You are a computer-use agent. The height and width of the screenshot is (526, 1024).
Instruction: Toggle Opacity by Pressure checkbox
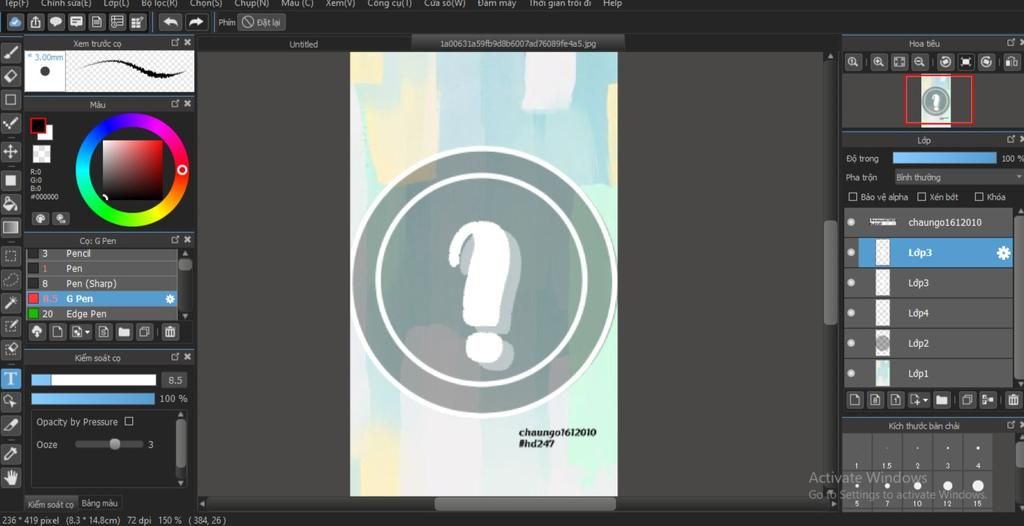coord(129,421)
